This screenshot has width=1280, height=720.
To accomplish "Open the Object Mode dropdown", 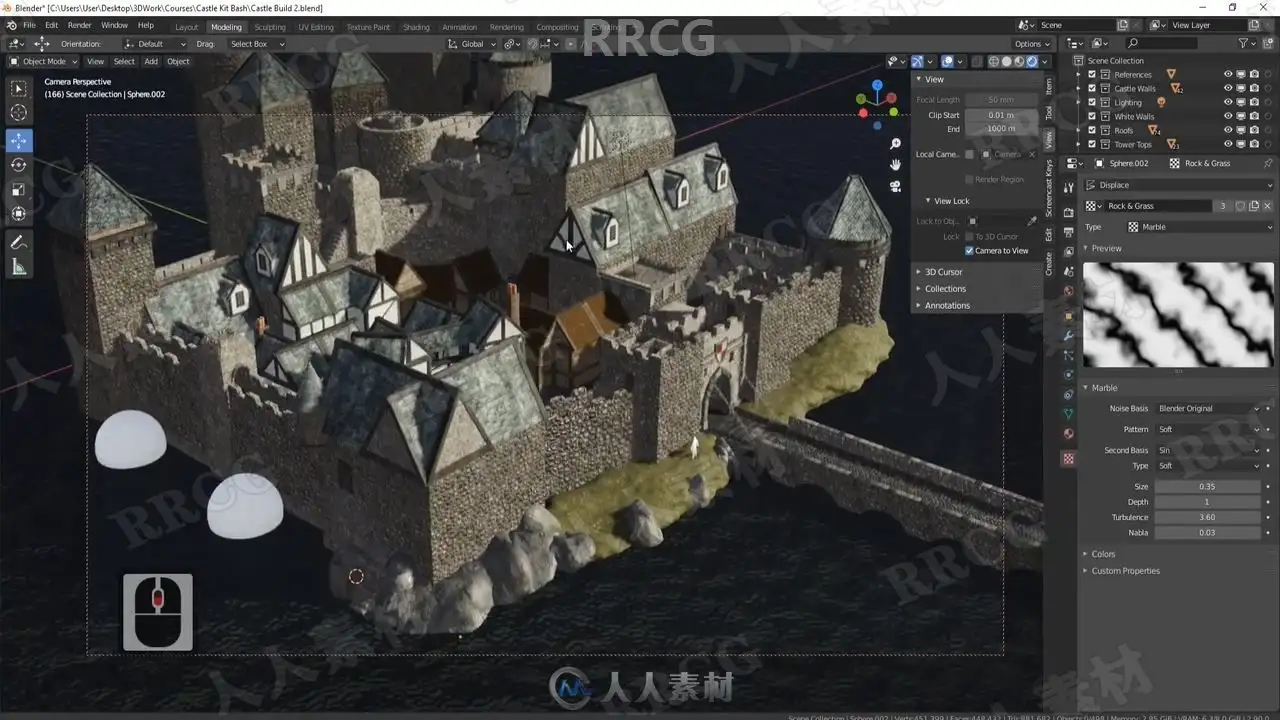I will click(43, 62).
